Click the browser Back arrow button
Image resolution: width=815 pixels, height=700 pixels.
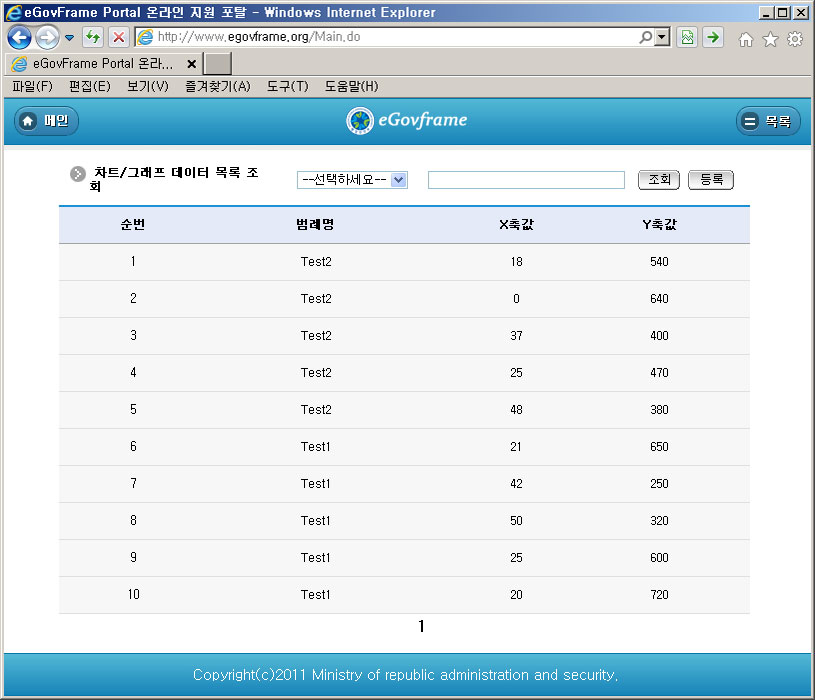click(x=19, y=38)
